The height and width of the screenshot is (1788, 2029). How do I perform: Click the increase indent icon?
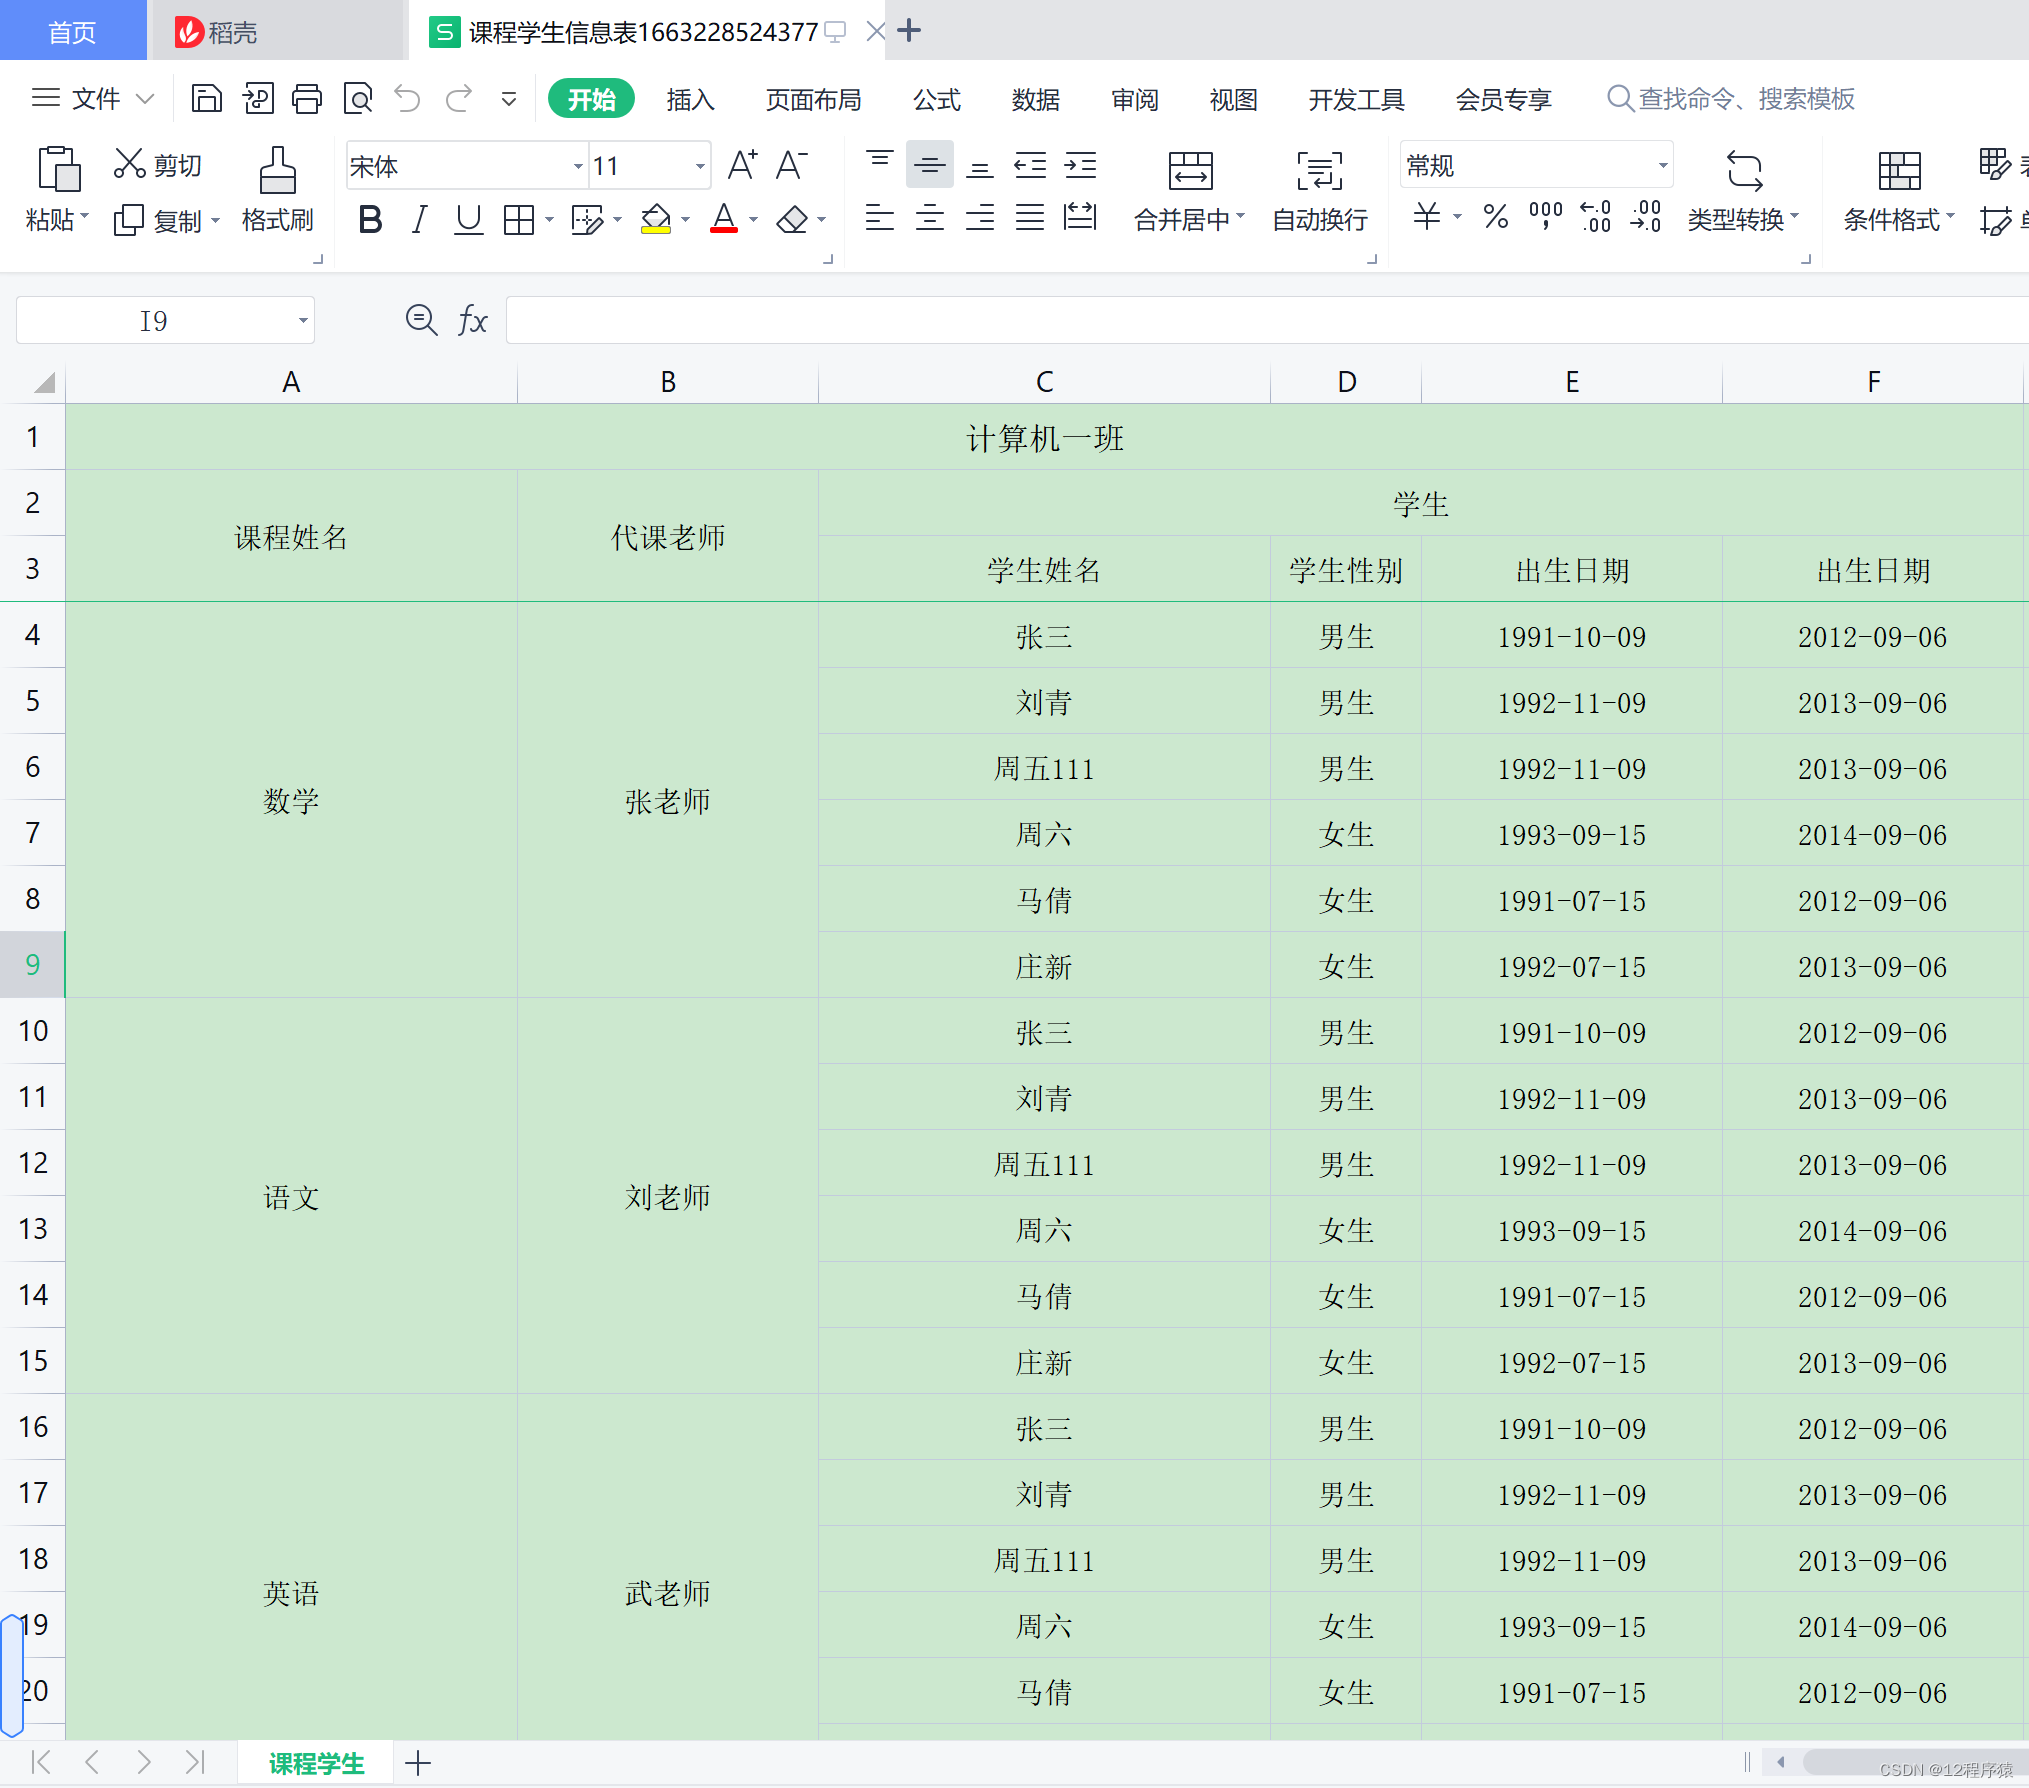(1080, 165)
